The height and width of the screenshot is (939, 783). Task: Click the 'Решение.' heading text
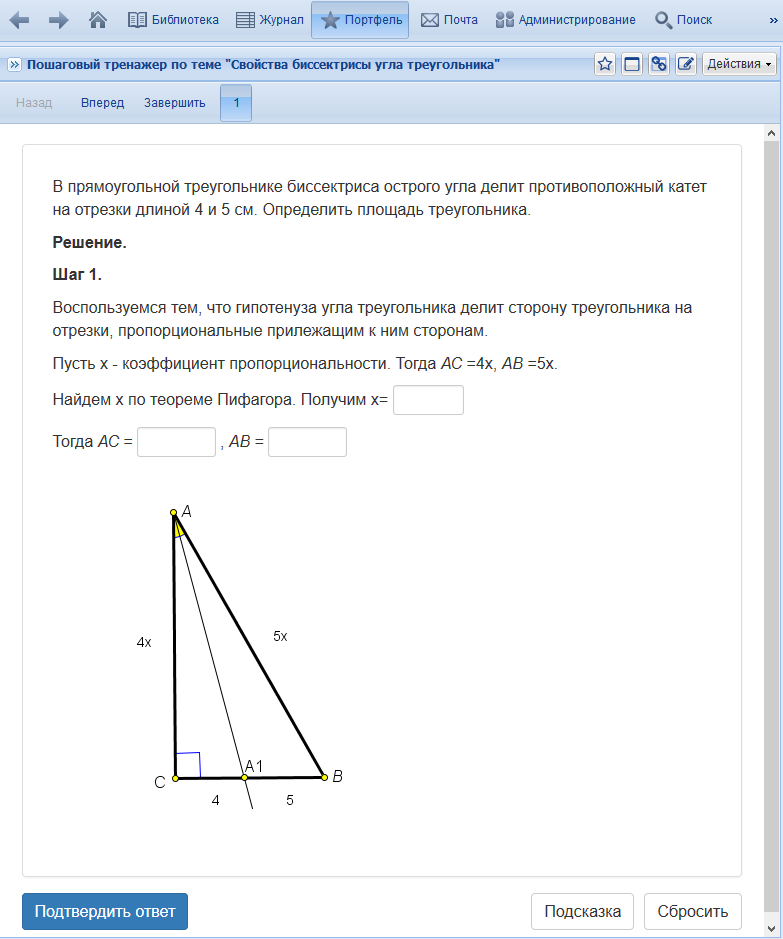point(90,243)
